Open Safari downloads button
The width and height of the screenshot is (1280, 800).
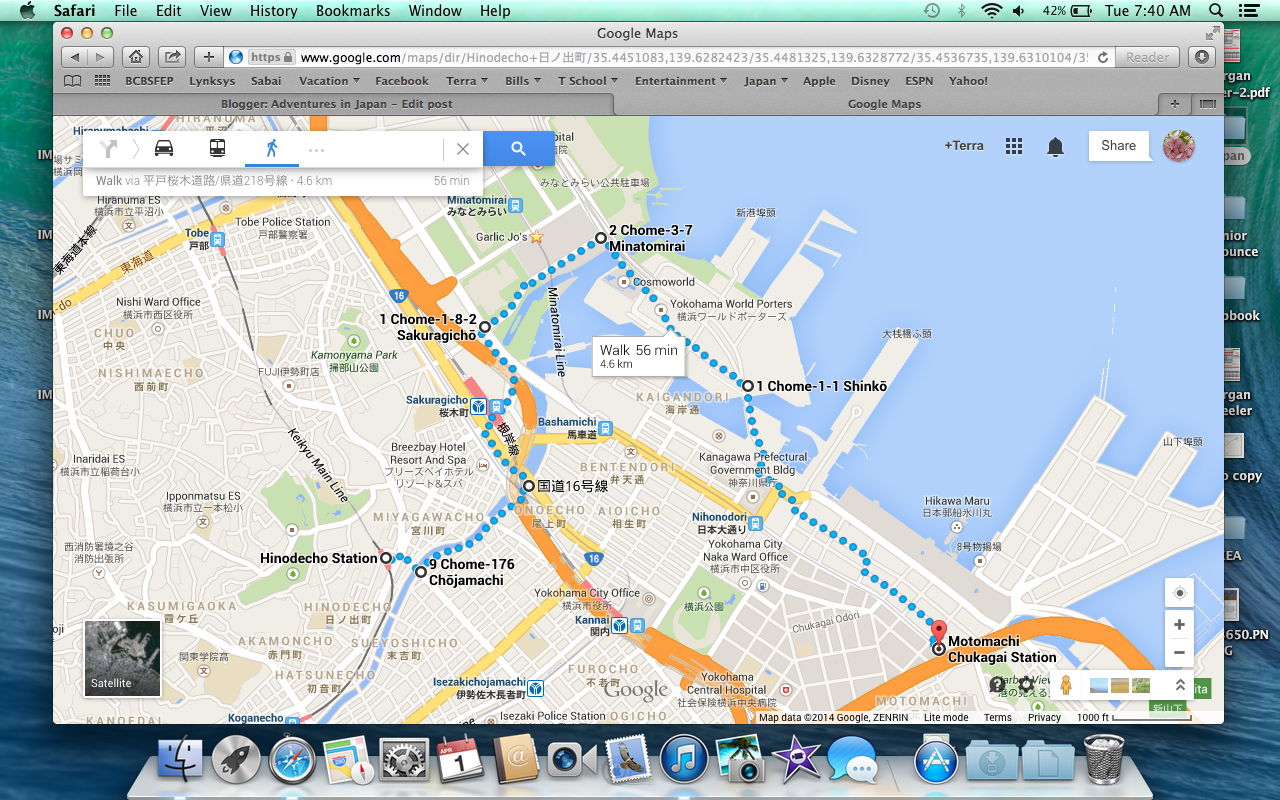1202,57
